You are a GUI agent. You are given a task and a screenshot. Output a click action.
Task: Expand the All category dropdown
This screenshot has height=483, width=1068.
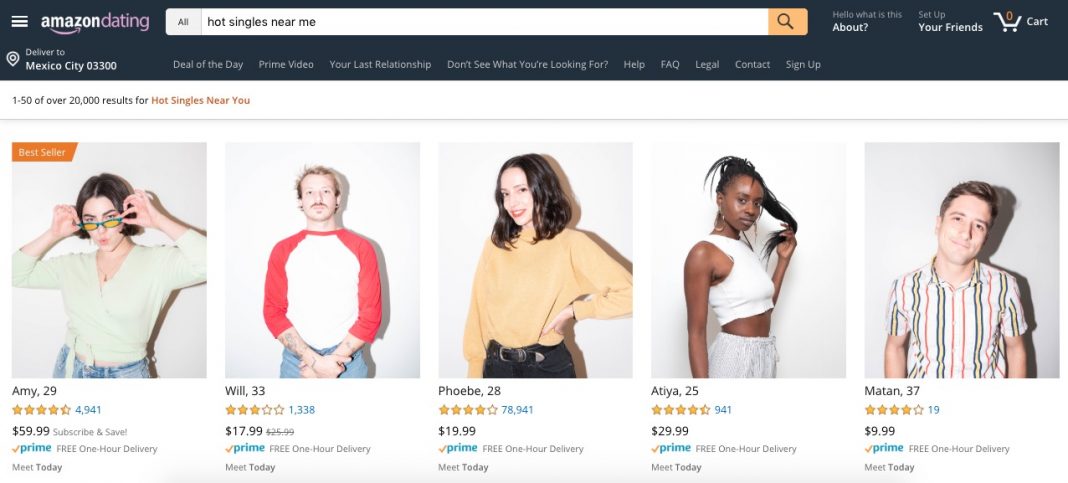(x=183, y=22)
